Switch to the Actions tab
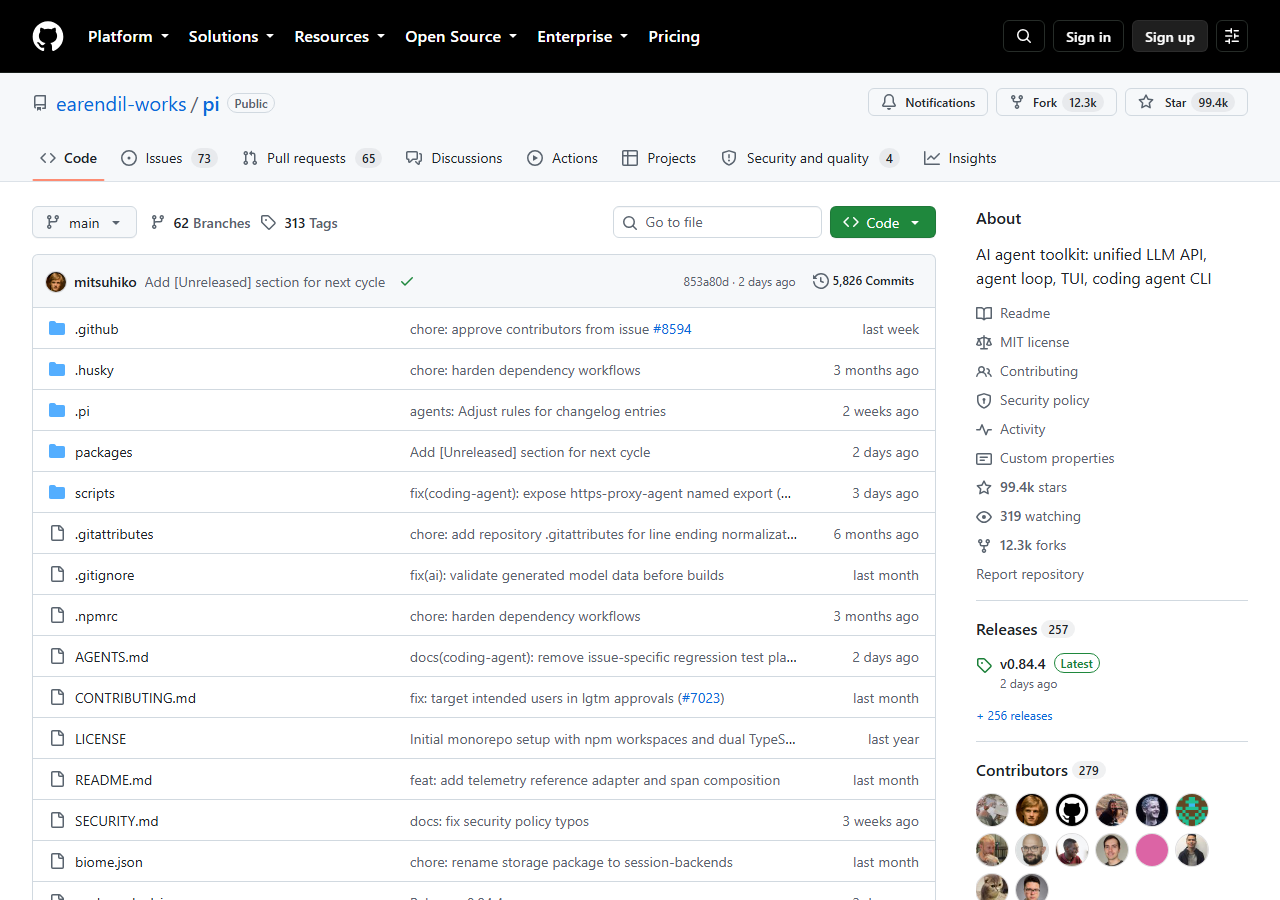This screenshot has height=900, width=1280. (563, 158)
